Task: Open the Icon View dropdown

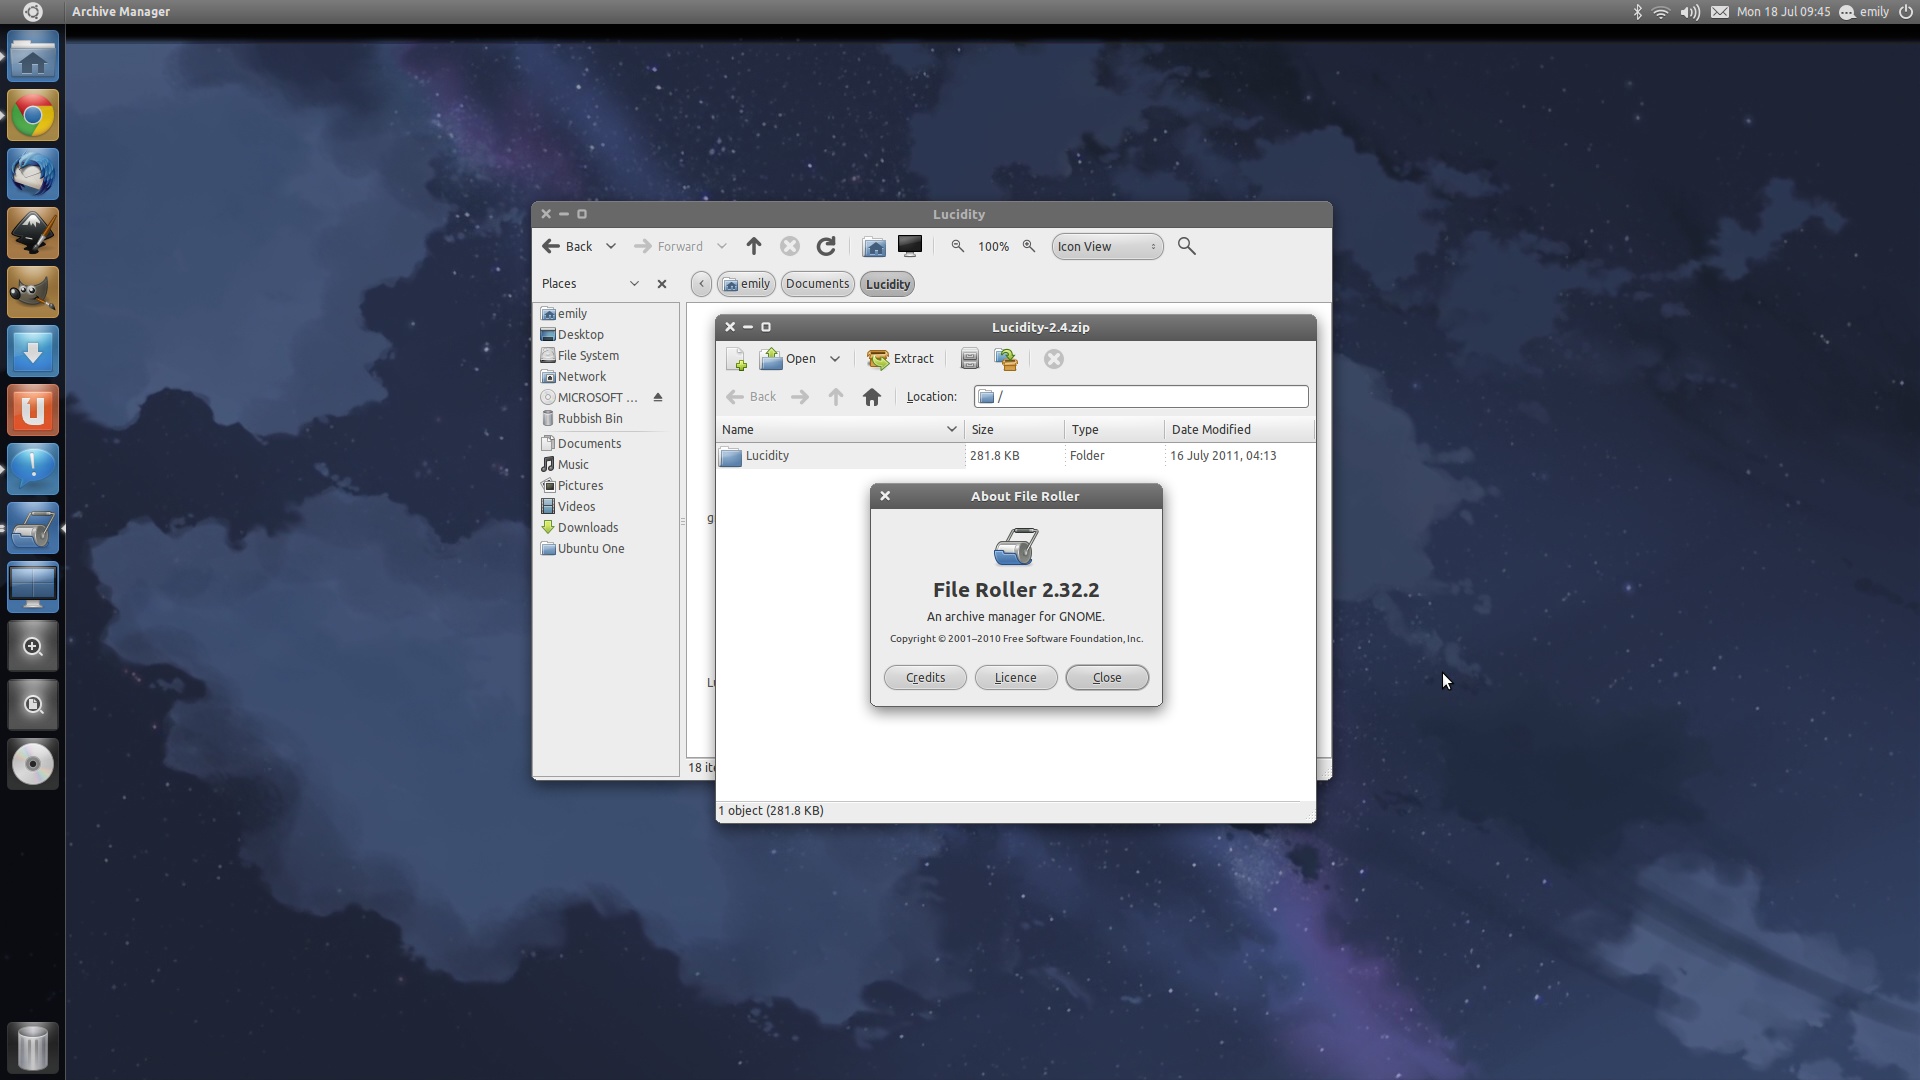Action: pos(1107,246)
